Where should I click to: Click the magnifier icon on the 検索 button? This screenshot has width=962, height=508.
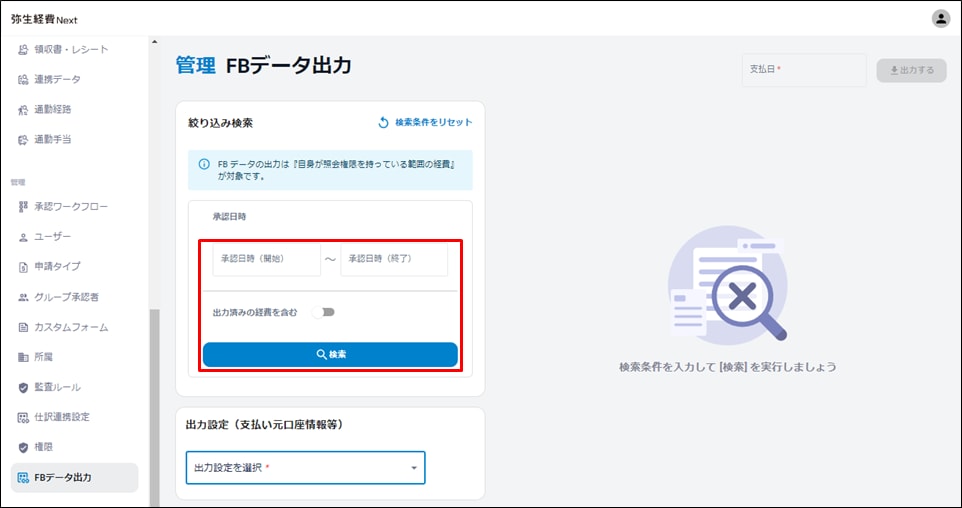tap(321, 355)
